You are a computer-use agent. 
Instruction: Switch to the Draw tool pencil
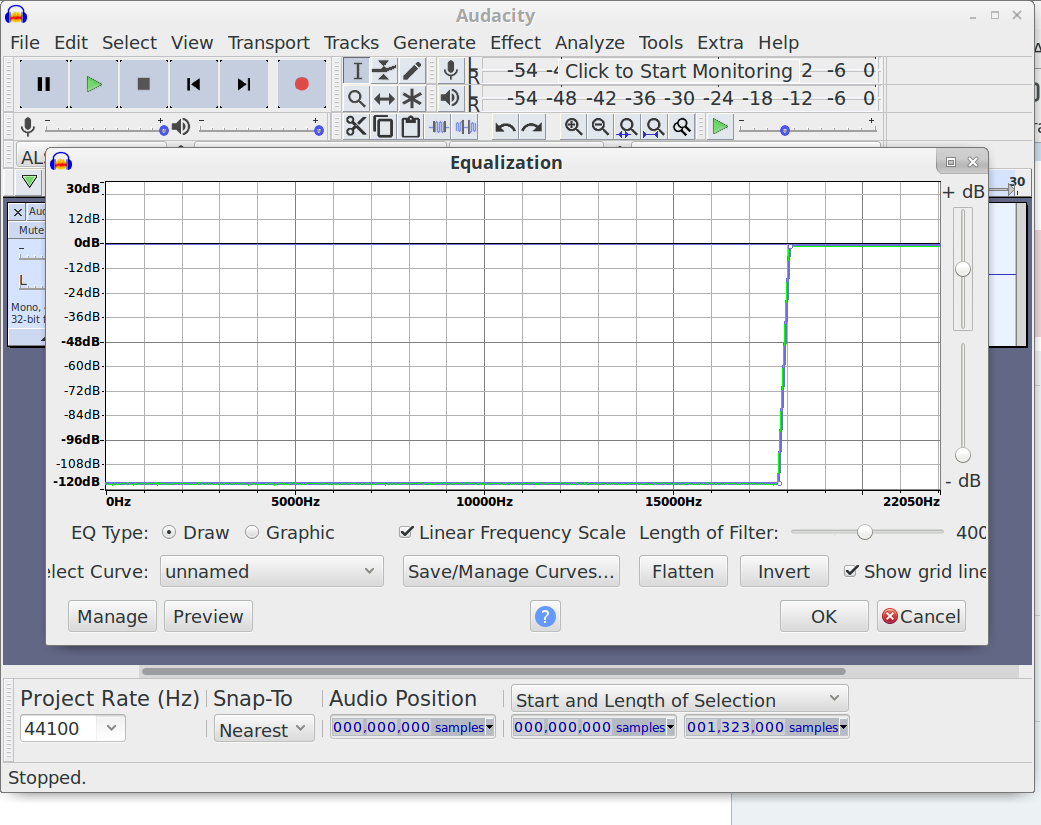point(412,70)
